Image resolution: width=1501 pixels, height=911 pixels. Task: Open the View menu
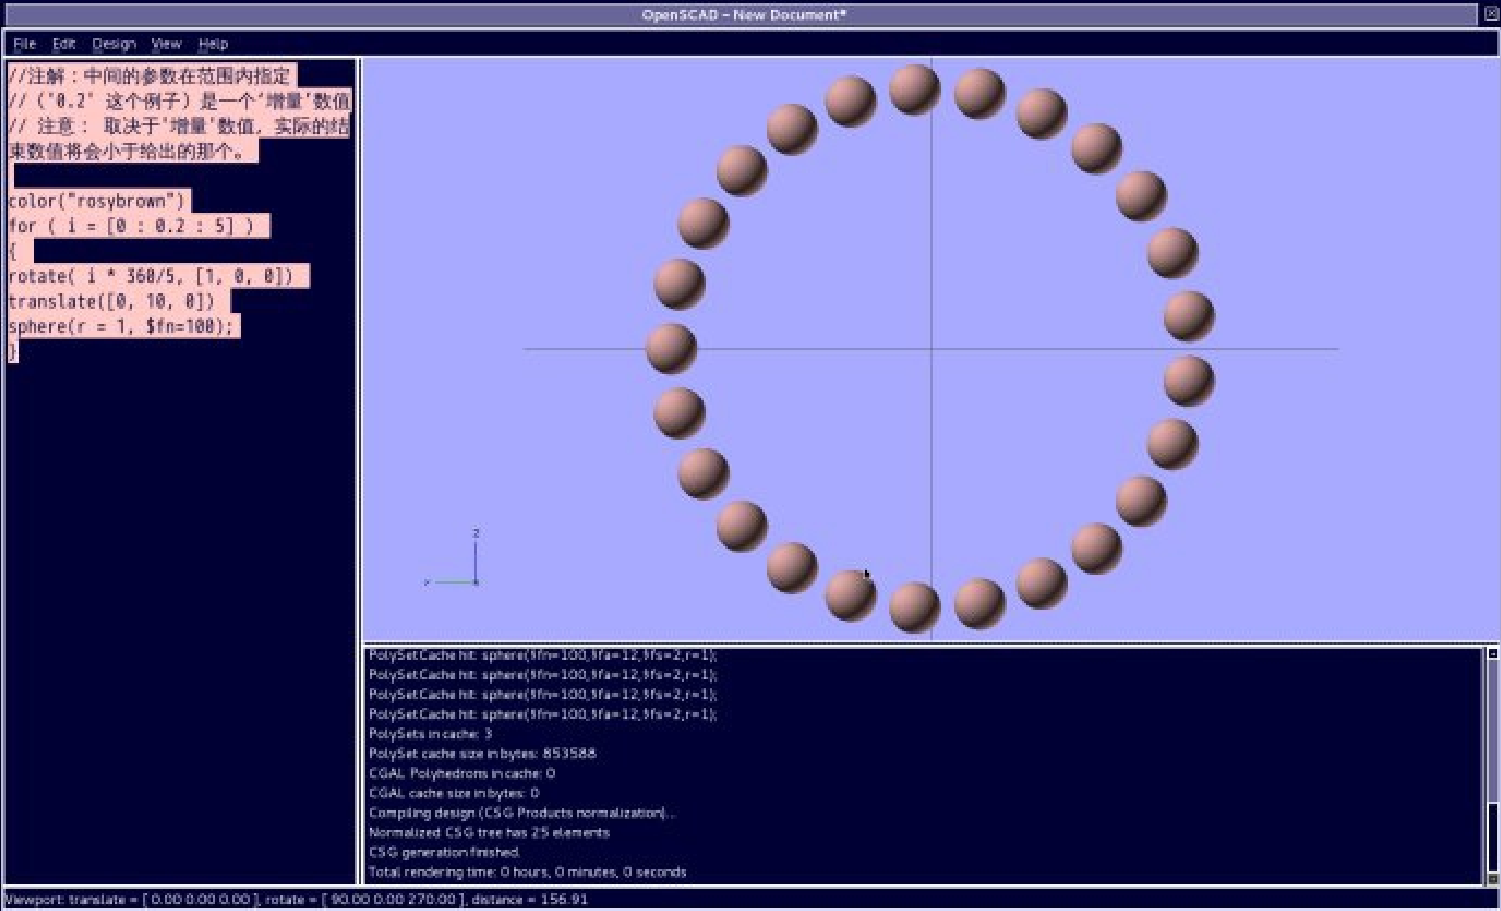(x=166, y=44)
